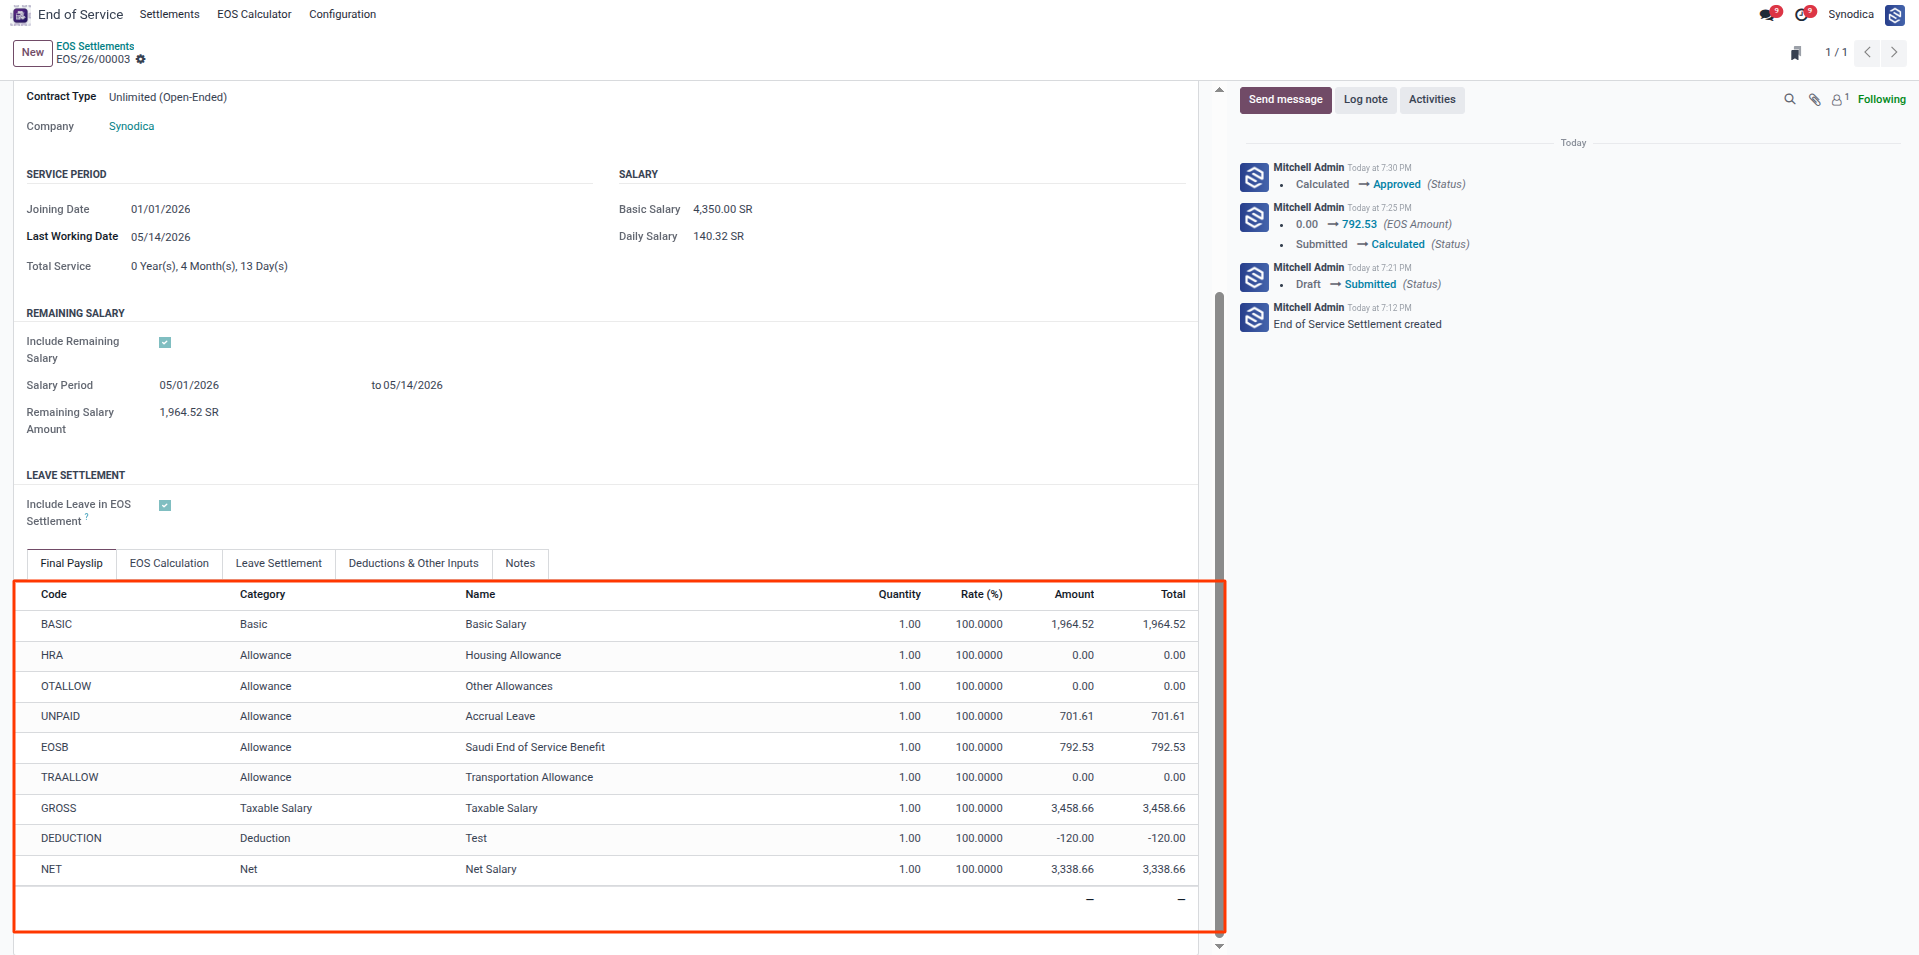This screenshot has width=1919, height=955.
Task: Open the End of Service app icon
Action: [x=20, y=15]
